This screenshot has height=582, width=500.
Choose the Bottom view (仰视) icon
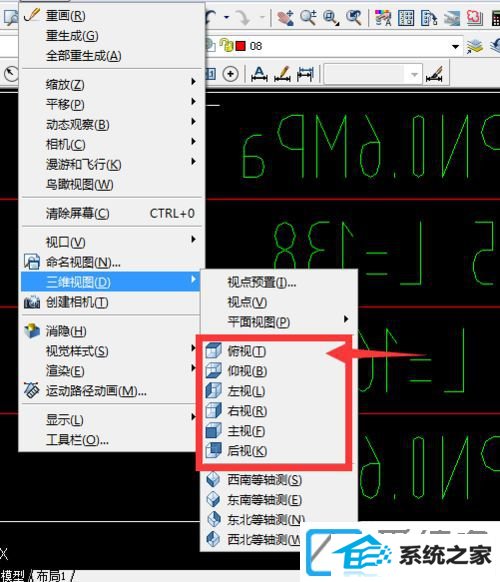coord(214,370)
